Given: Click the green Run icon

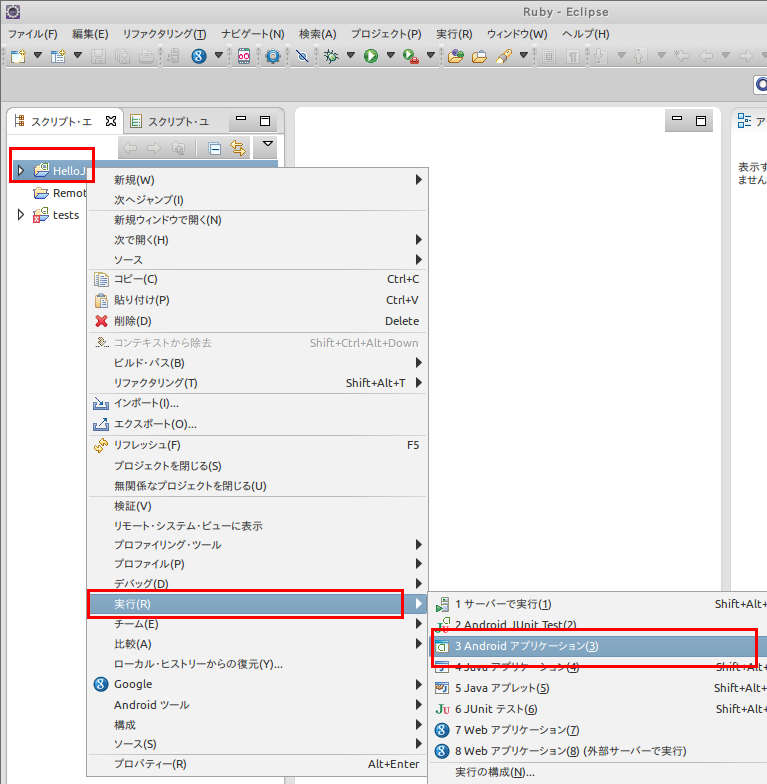Looking at the screenshot, I should point(370,56).
